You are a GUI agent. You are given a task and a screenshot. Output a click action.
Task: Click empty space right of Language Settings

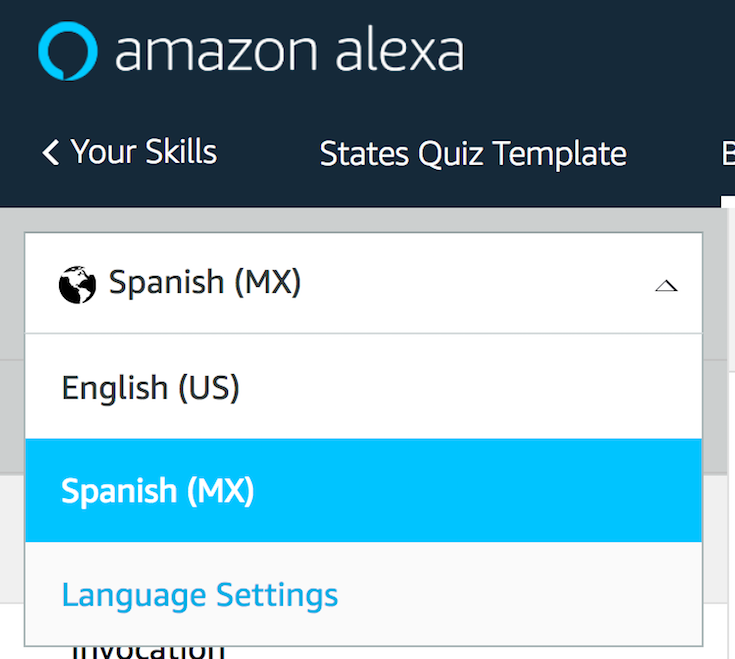pos(520,595)
